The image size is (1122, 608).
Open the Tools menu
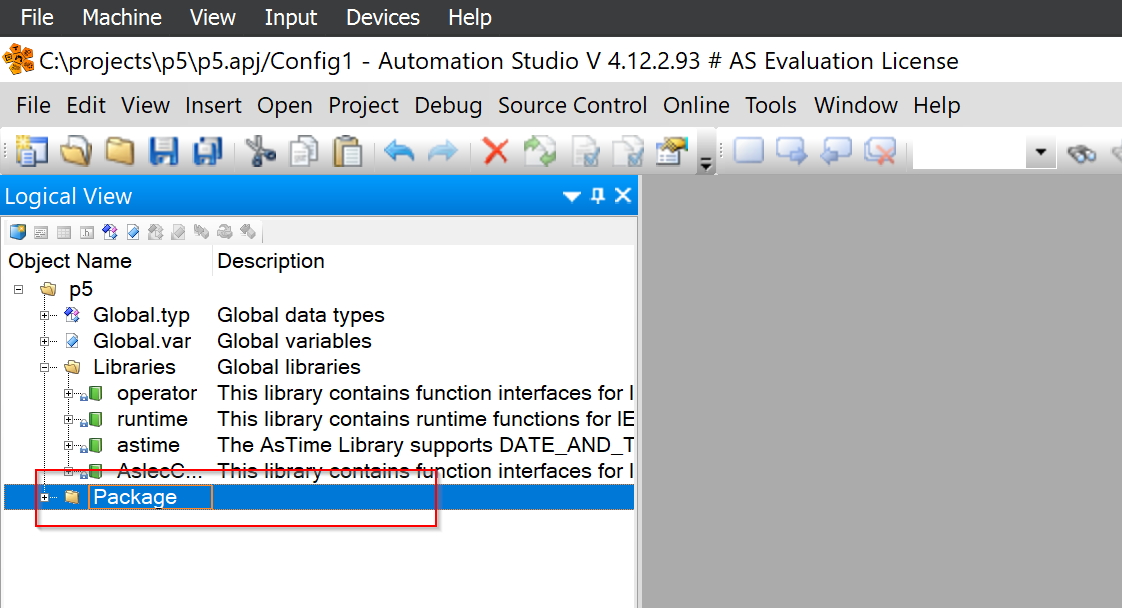(771, 105)
